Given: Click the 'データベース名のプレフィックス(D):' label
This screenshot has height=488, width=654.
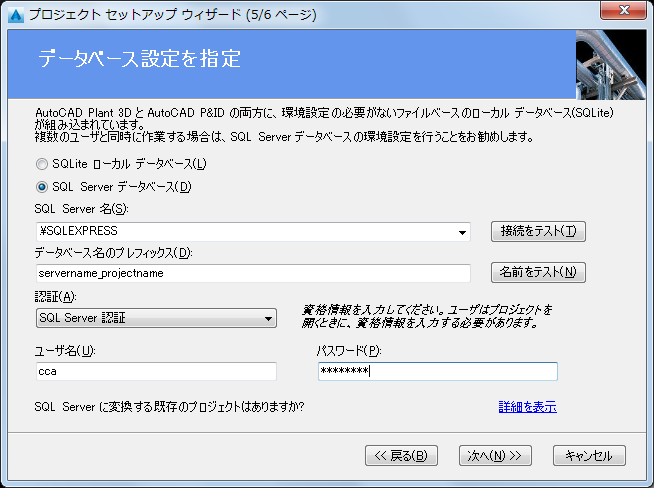Looking at the screenshot, I should [x=113, y=253].
